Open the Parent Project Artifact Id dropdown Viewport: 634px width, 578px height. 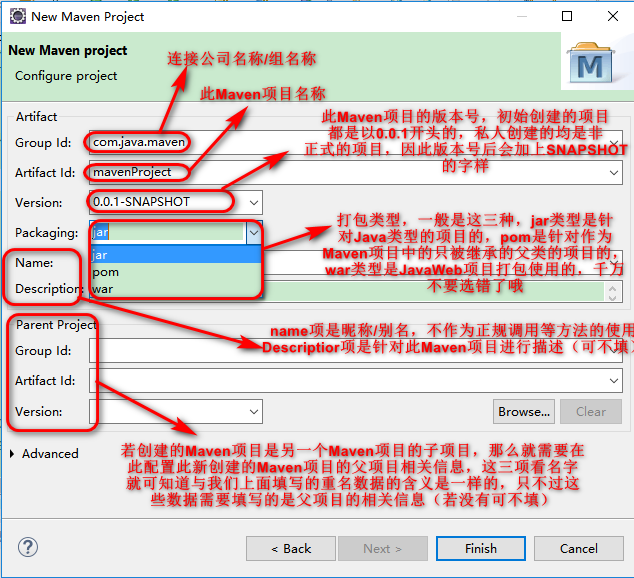614,380
